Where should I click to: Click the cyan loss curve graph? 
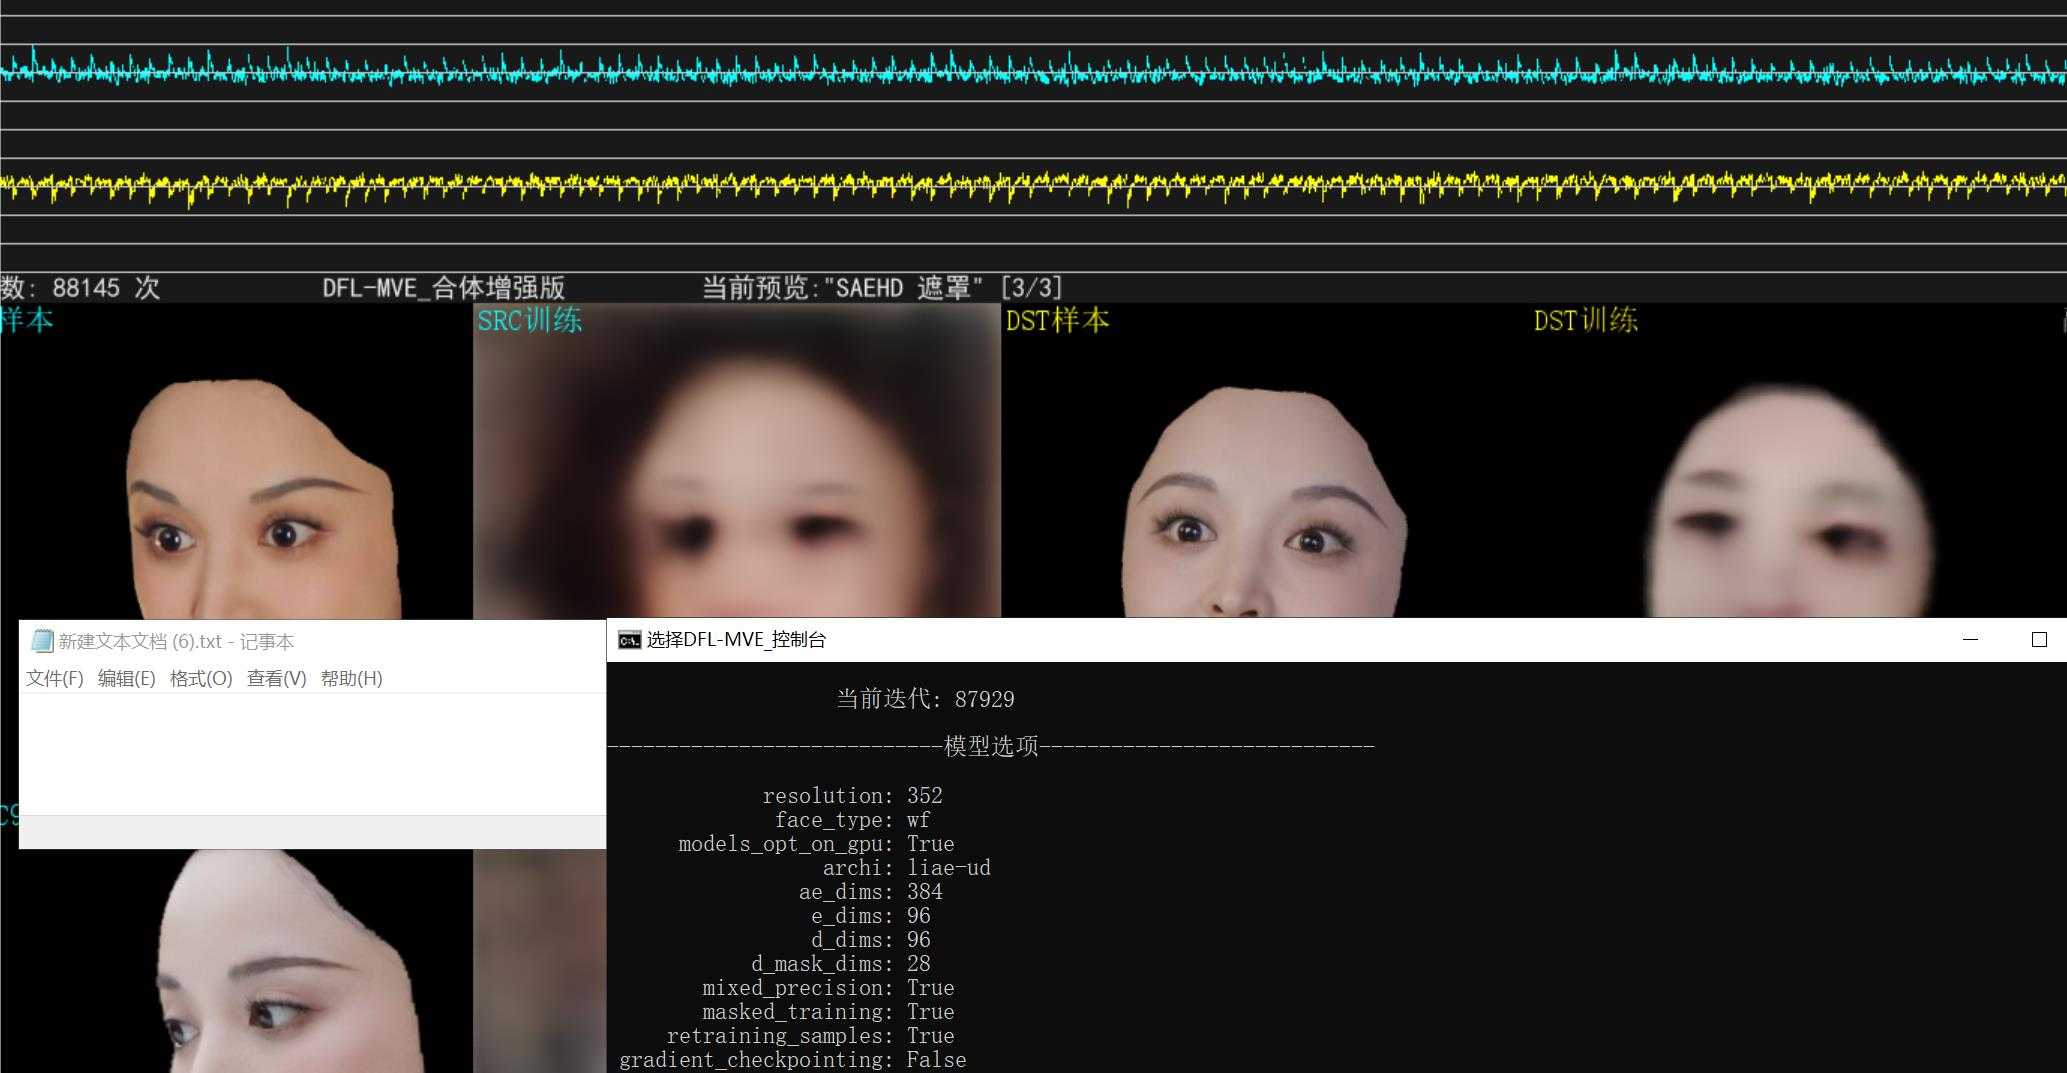click(1033, 71)
